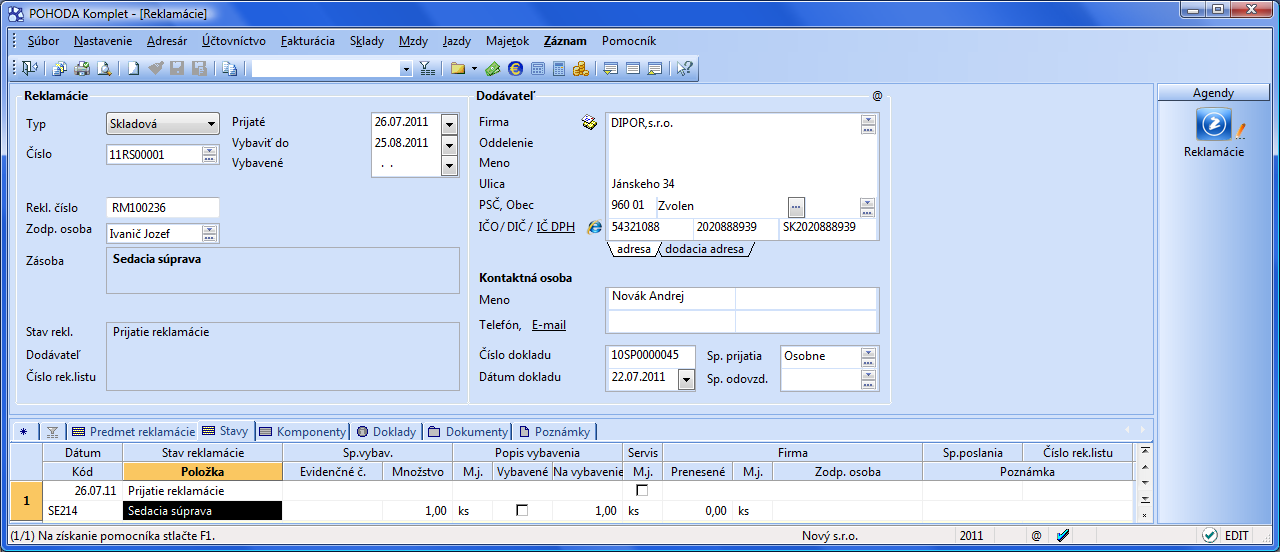The image size is (1280, 552).
Task: Click the blue checkmark icon in status bar
Action: point(1063,536)
